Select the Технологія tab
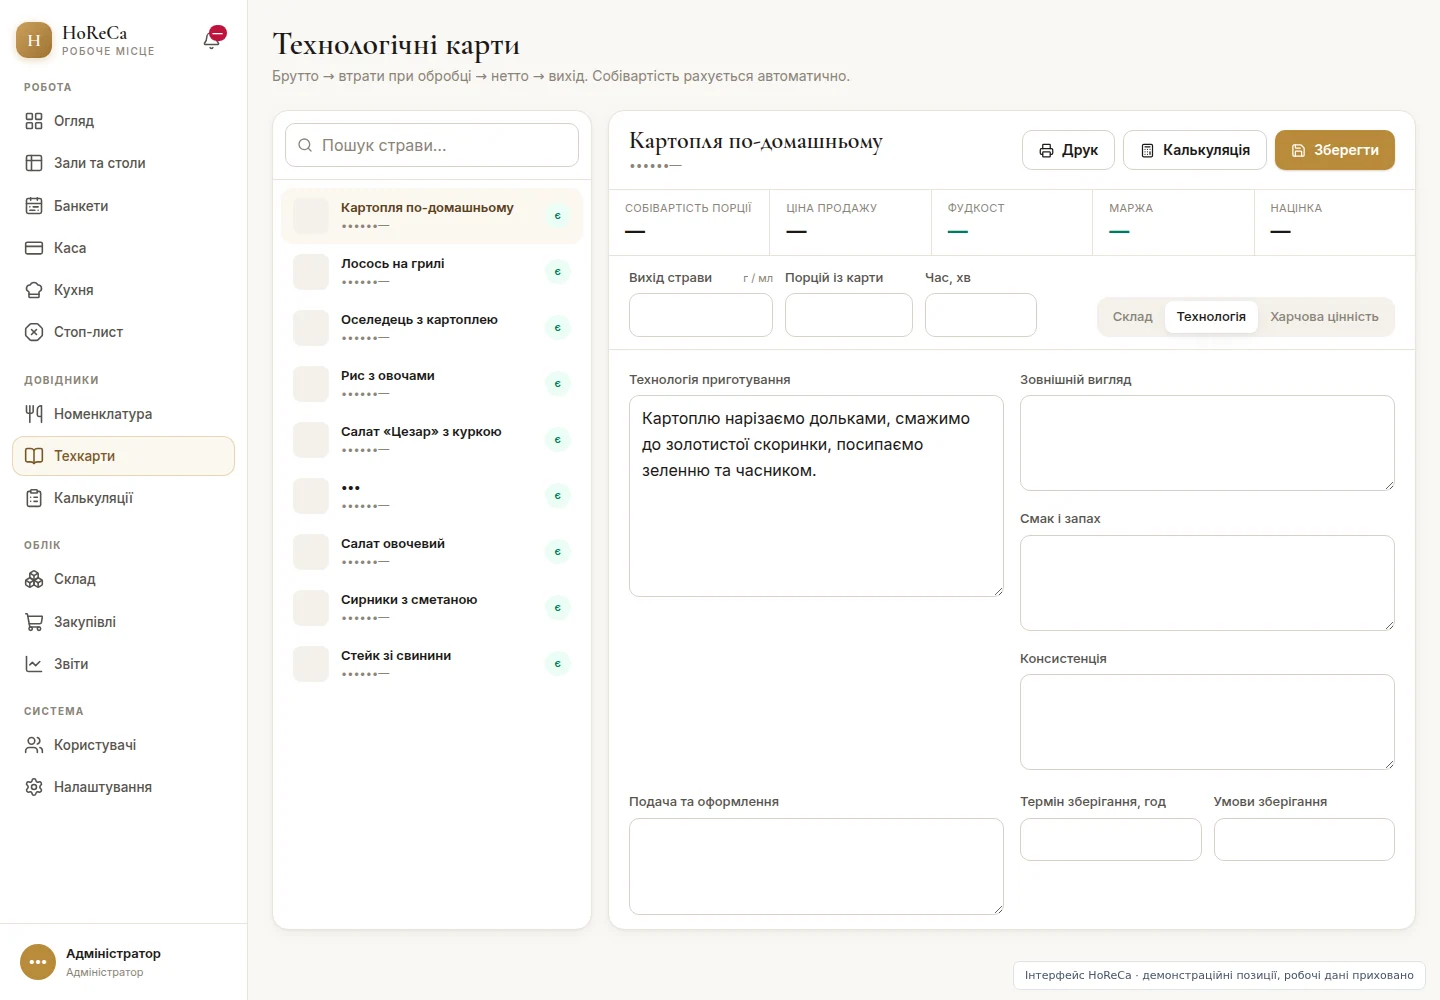Screen dimensions: 1440x1000 click(x=1211, y=317)
